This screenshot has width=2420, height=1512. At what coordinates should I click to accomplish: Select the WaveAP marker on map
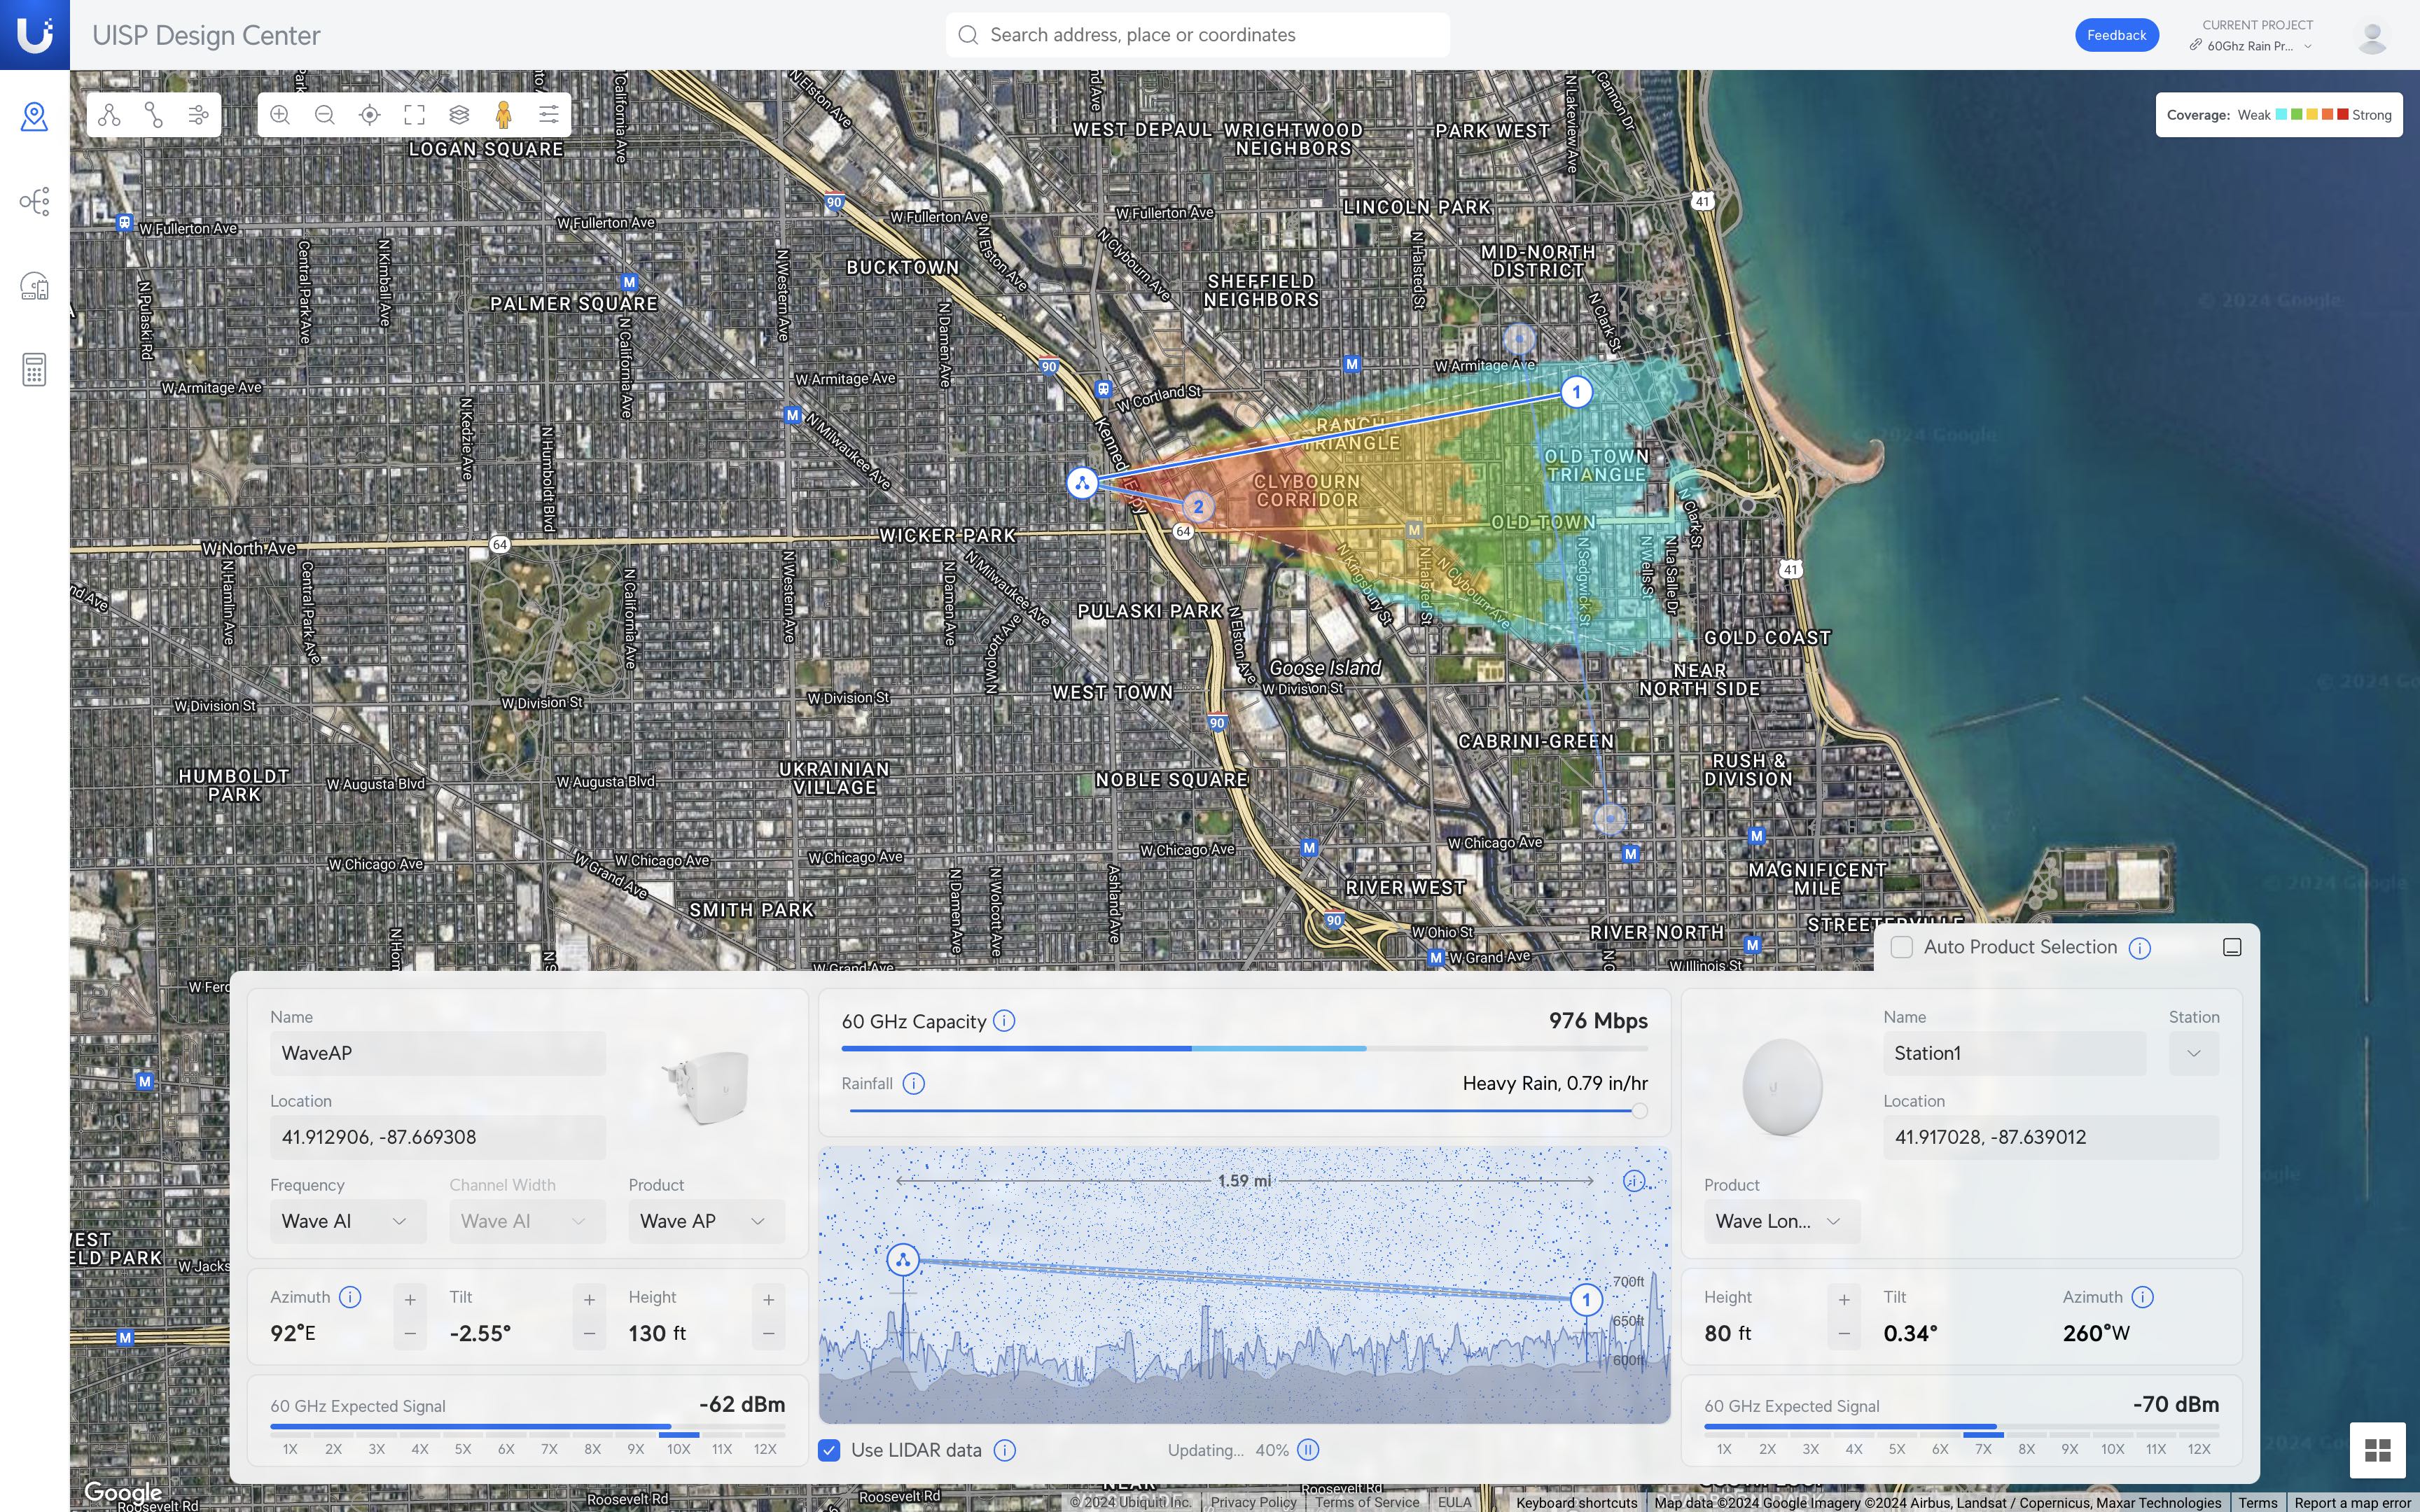click(1082, 484)
